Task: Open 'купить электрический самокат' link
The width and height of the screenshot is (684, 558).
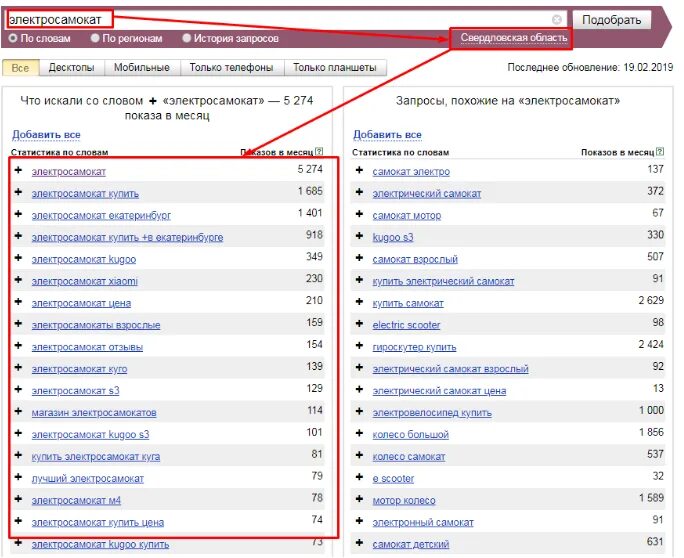Action: (443, 281)
